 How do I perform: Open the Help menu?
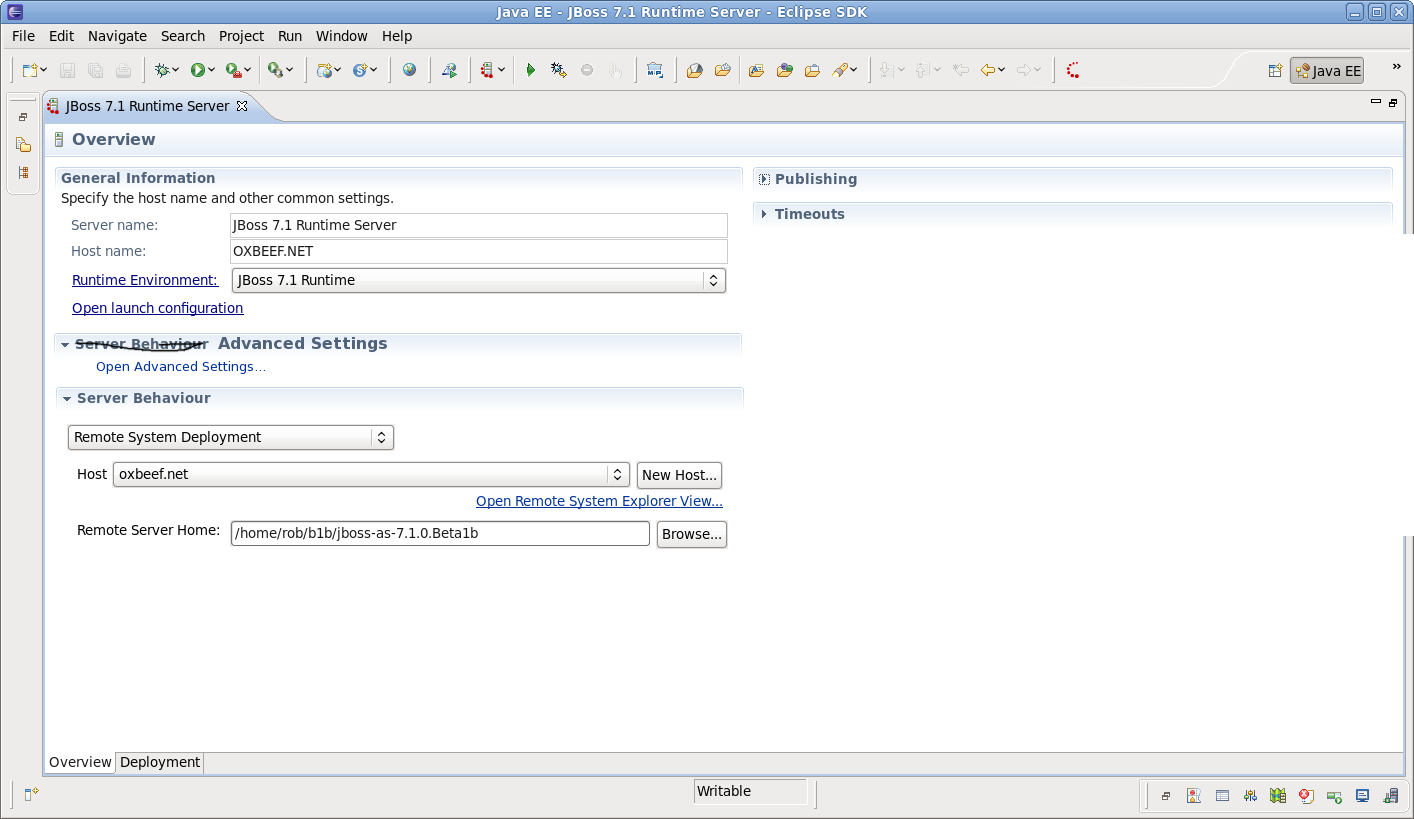coord(397,36)
